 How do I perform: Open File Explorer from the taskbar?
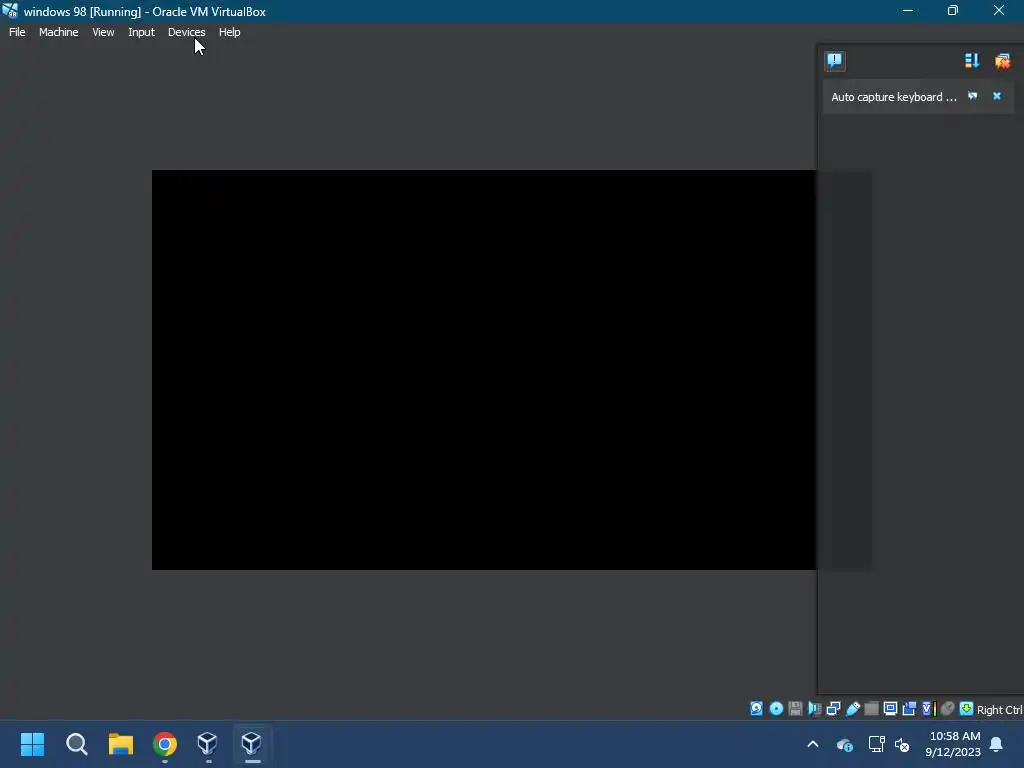121,744
